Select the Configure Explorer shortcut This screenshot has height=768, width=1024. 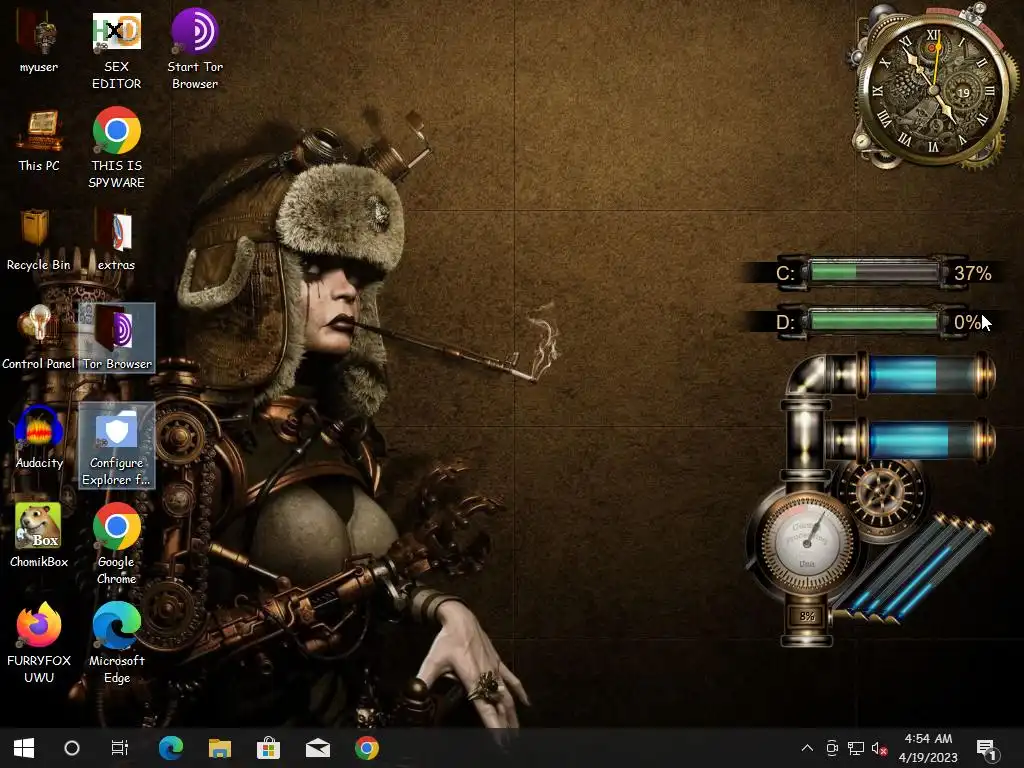coord(117,445)
